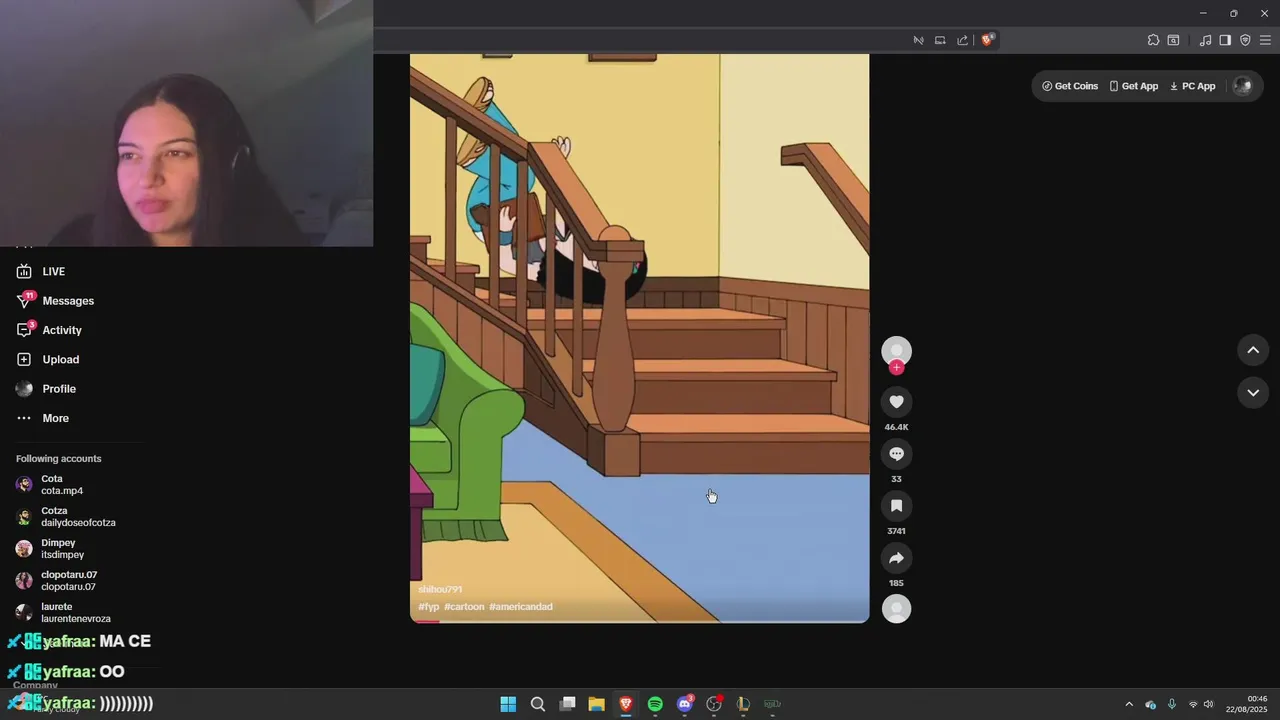
Task: Open Spotify from taskbar
Action: pos(655,704)
